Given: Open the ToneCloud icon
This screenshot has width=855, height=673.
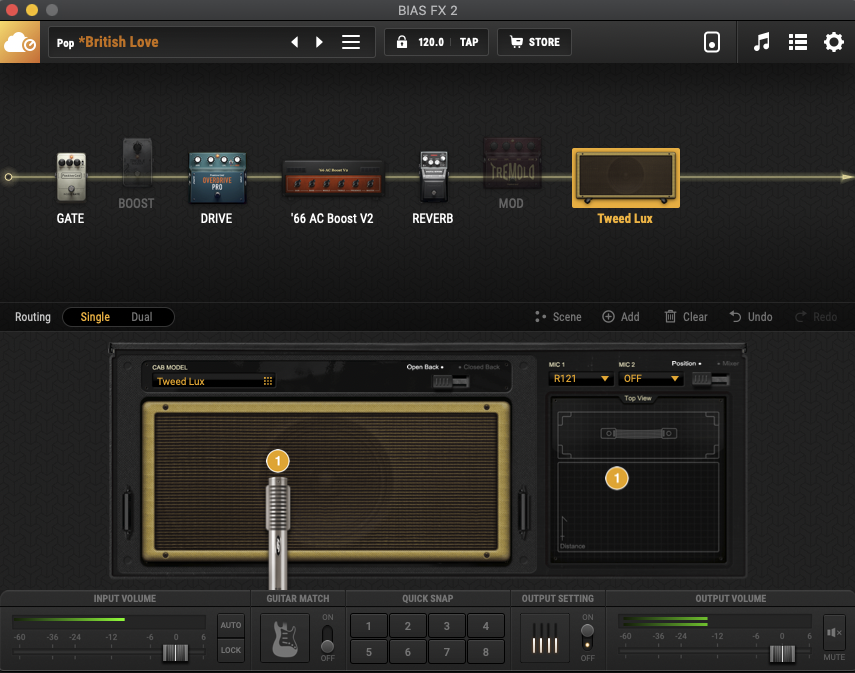Looking at the screenshot, I should [x=20, y=43].
